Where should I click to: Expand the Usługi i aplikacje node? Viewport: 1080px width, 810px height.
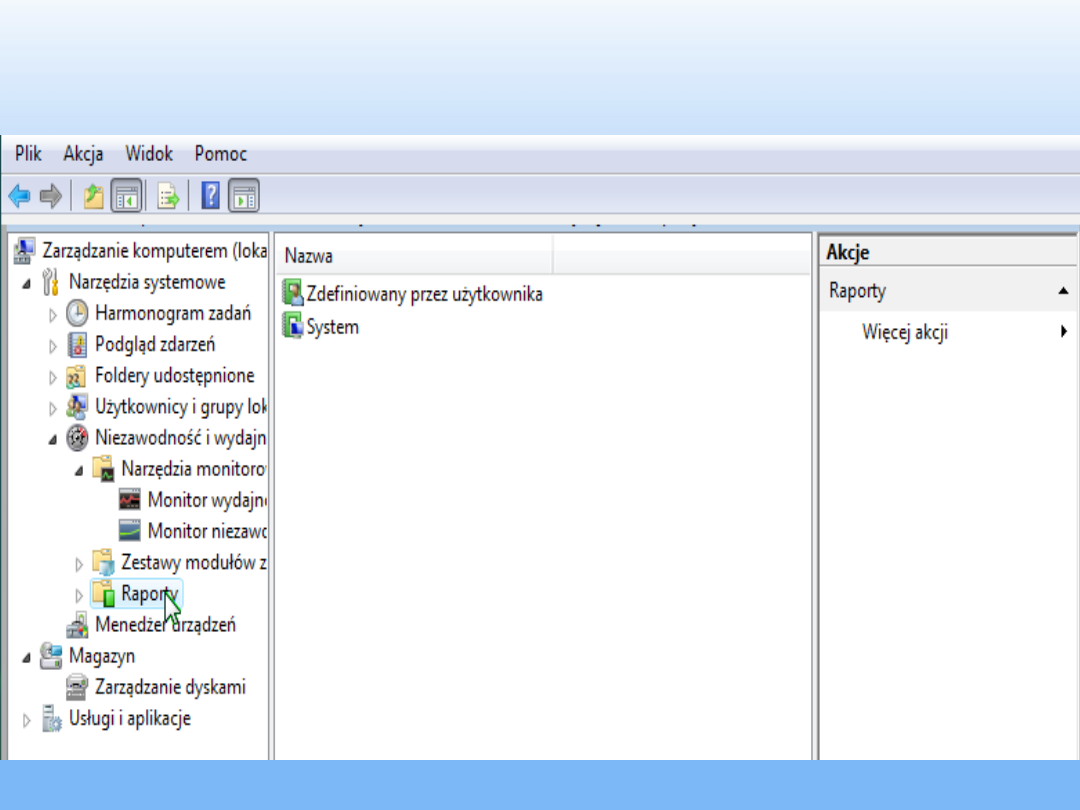click(x=27, y=720)
